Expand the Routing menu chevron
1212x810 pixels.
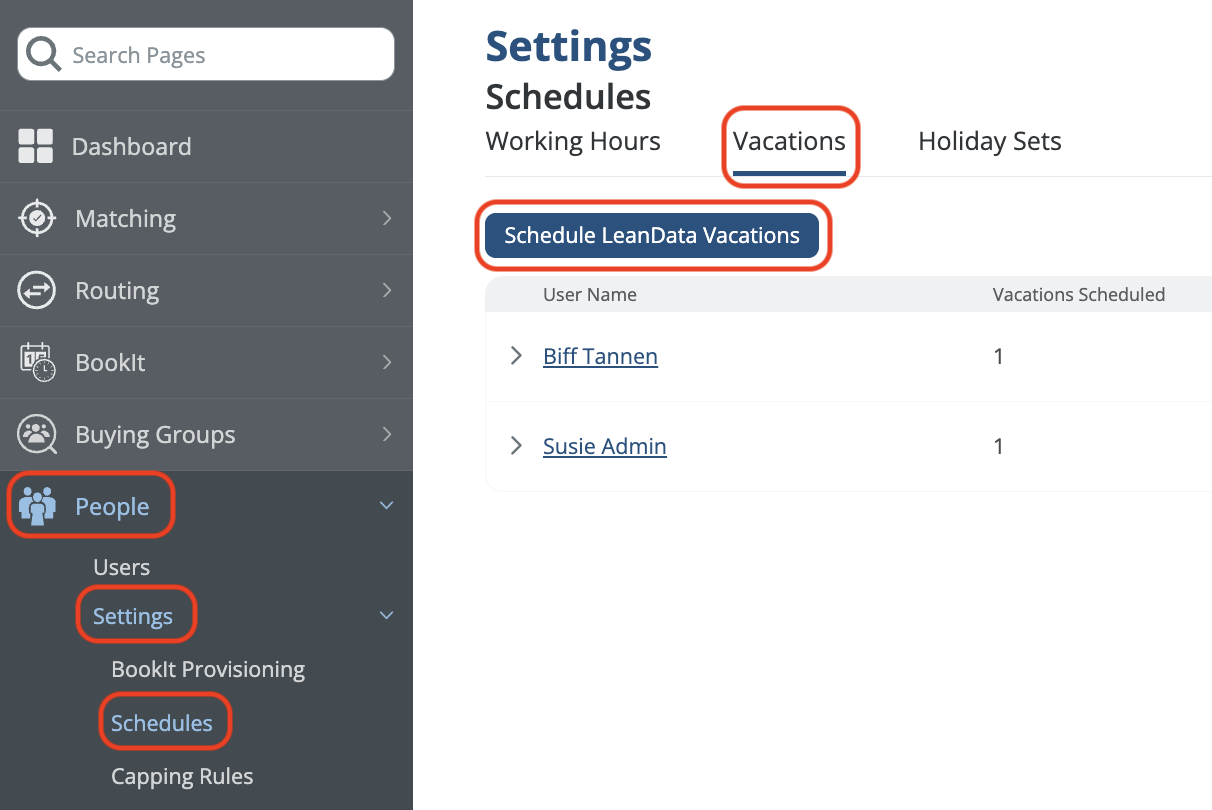387,291
